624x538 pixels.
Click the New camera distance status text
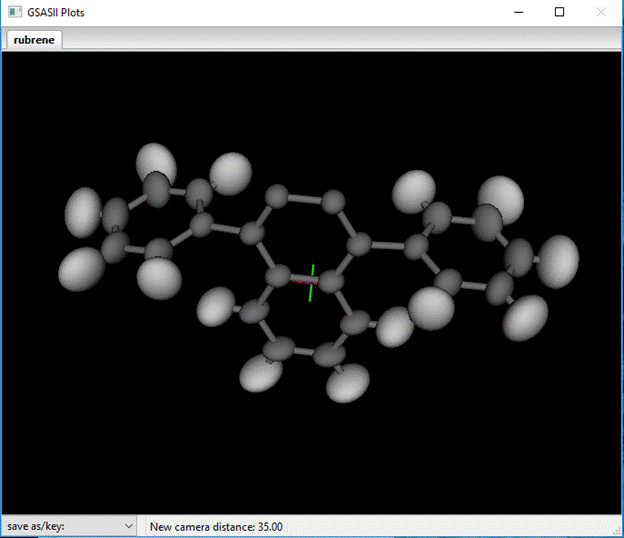(216, 526)
